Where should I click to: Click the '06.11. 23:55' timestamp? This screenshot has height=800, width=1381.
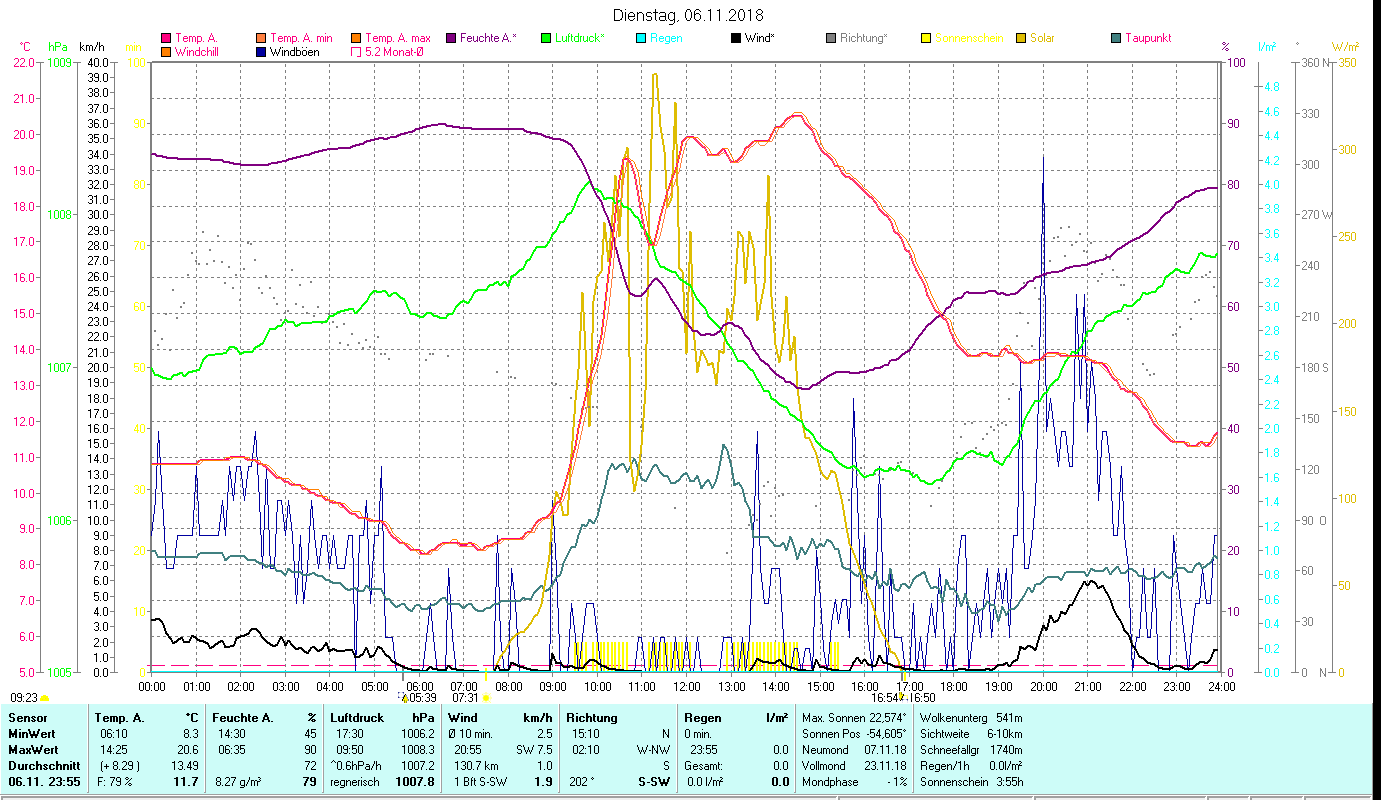tap(43, 782)
